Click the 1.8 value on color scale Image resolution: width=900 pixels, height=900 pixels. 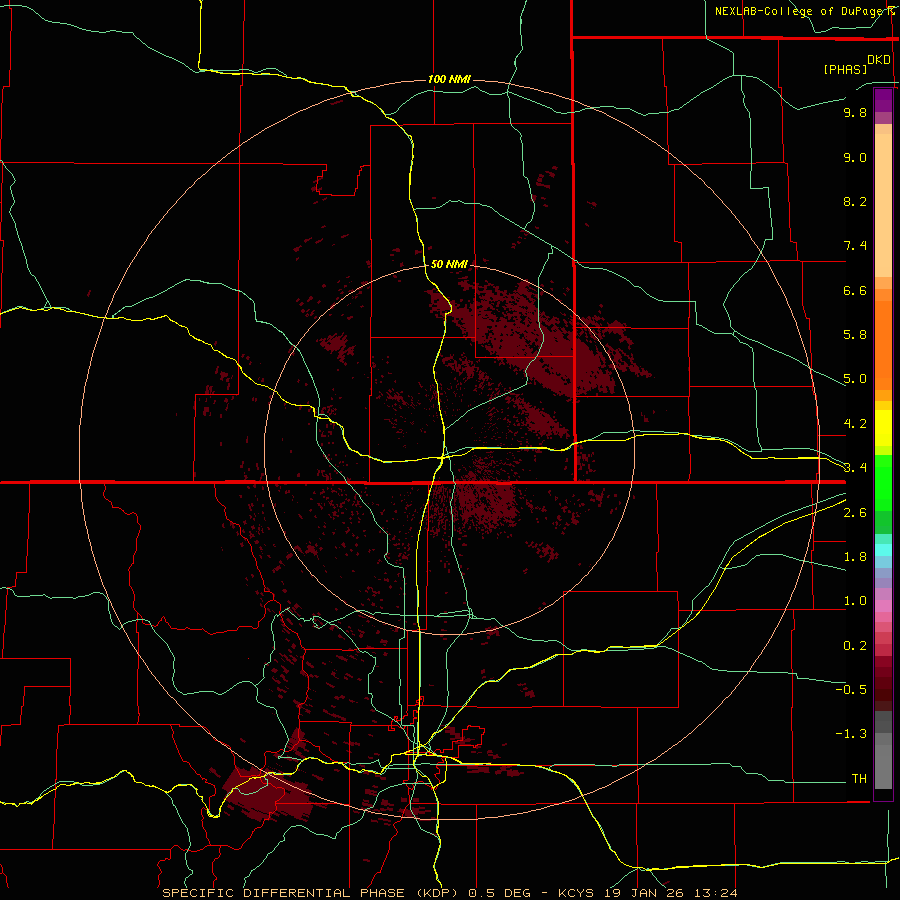(855, 557)
